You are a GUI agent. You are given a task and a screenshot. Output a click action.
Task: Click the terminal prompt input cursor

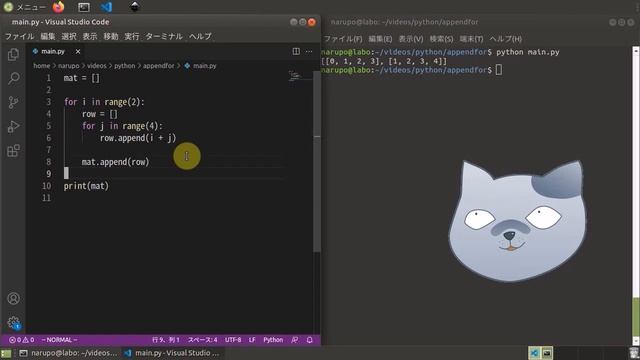499,70
